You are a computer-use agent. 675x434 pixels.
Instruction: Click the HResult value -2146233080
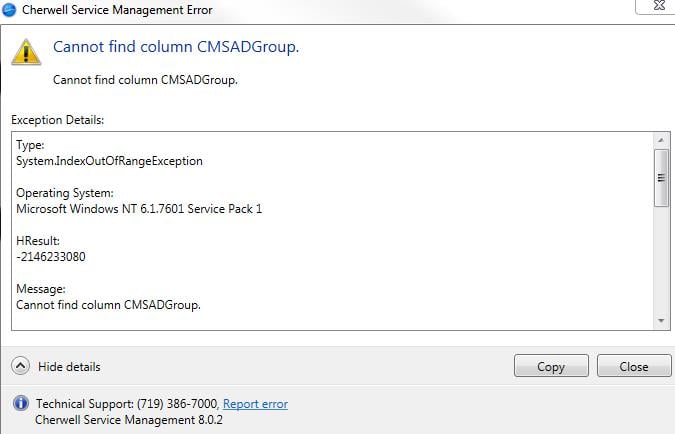(x=52, y=257)
